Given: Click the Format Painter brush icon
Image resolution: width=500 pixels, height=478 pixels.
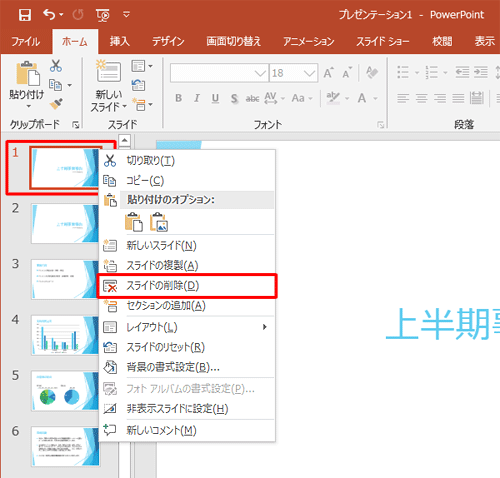Looking at the screenshot, I should click(x=56, y=104).
